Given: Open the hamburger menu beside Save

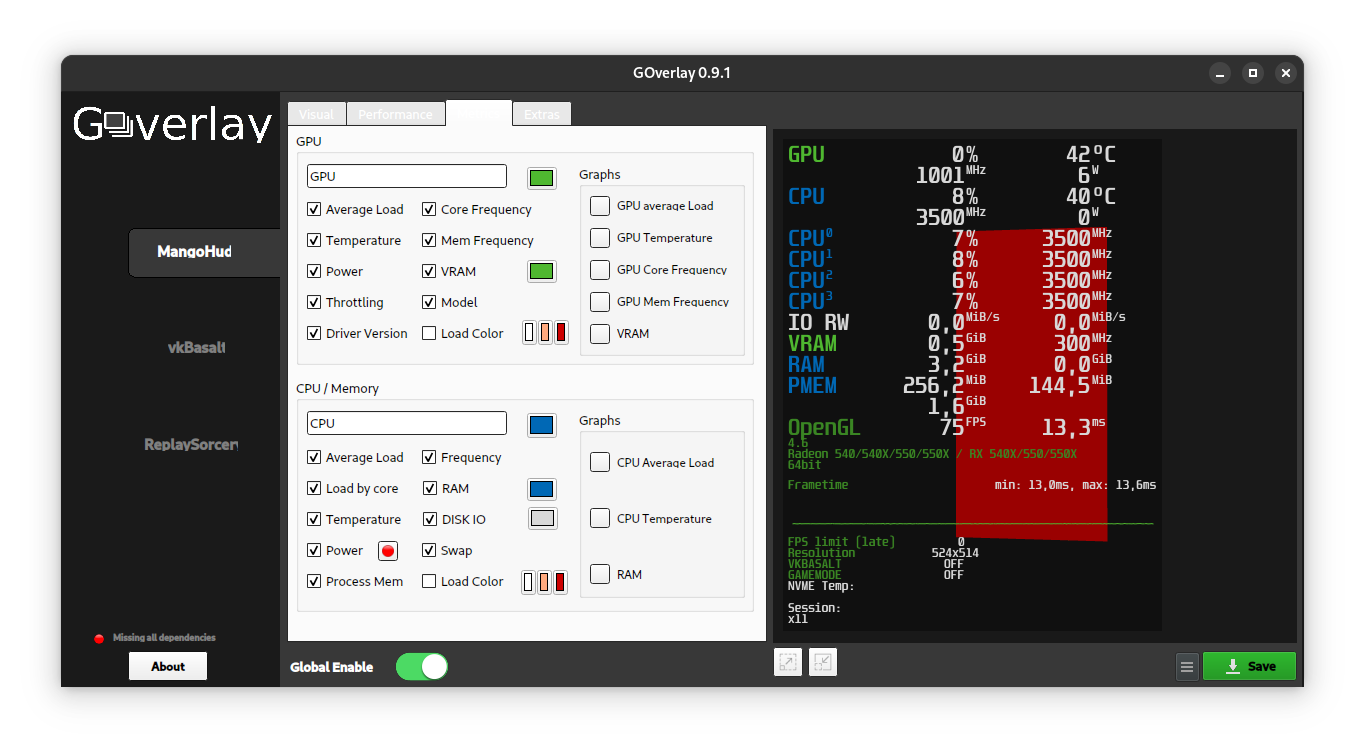Looking at the screenshot, I should pos(1187,666).
